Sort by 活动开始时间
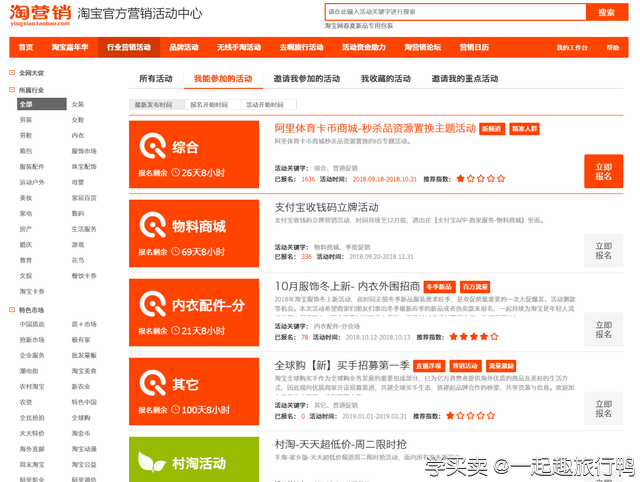This screenshot has width=640, height=482. [x=269, y=105]
